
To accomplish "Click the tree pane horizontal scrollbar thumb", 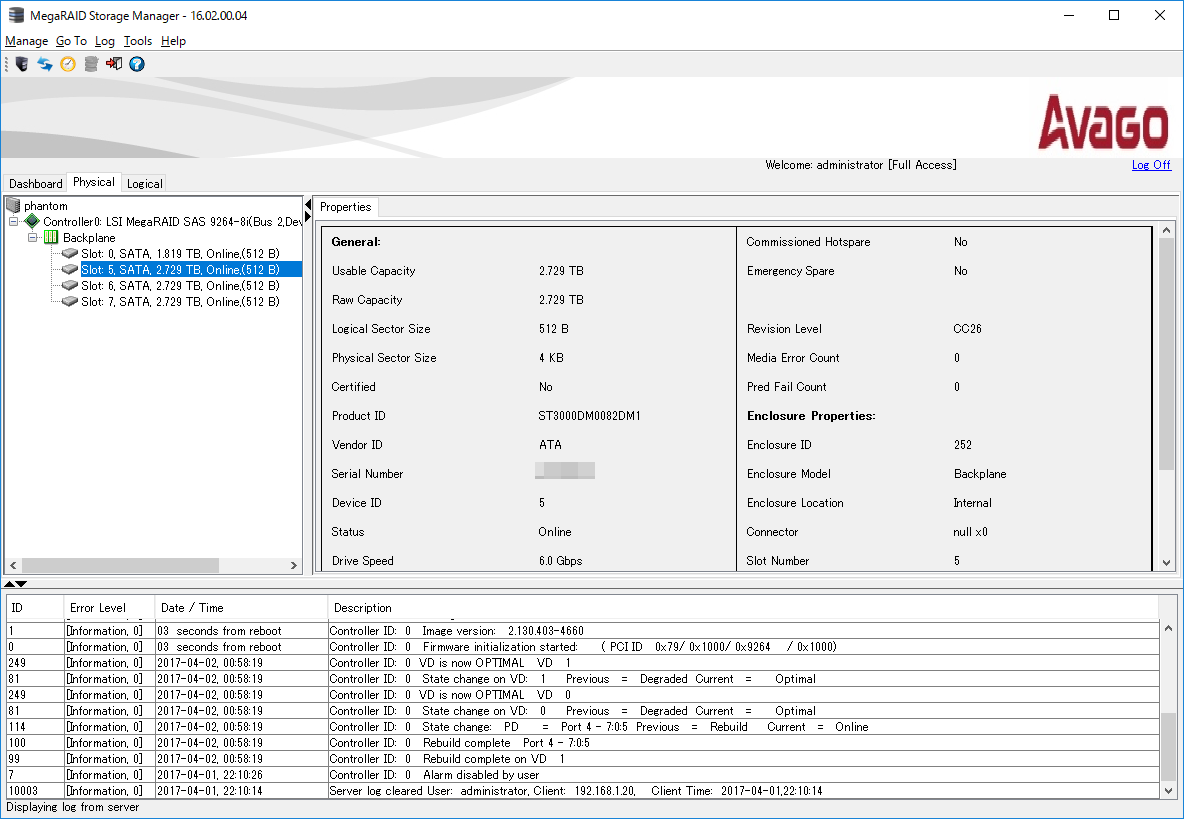I will (x=120, y=565).
